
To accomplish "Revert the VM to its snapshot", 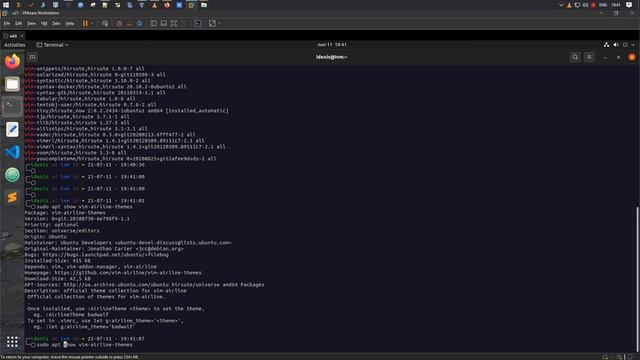I will [x=129, y=24].
